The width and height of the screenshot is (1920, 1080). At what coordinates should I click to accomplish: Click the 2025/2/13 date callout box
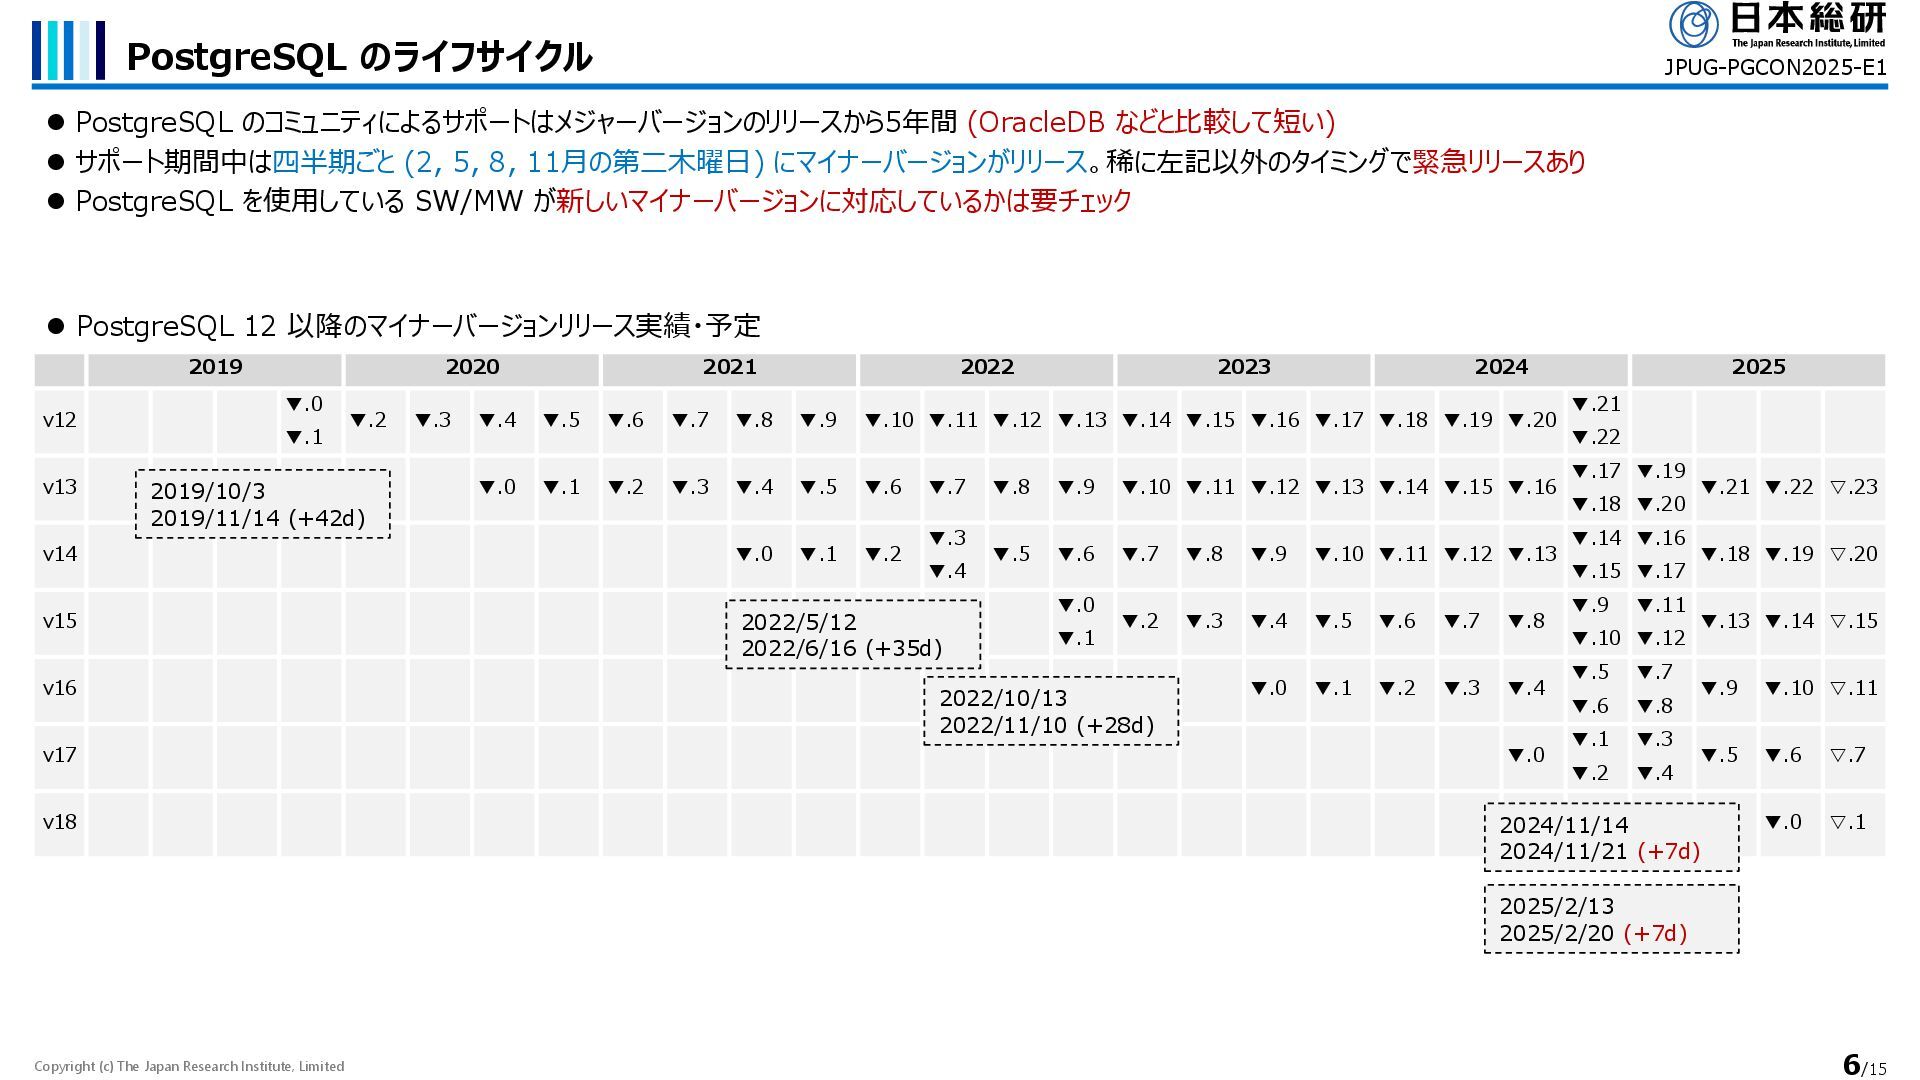point(1610,919)
